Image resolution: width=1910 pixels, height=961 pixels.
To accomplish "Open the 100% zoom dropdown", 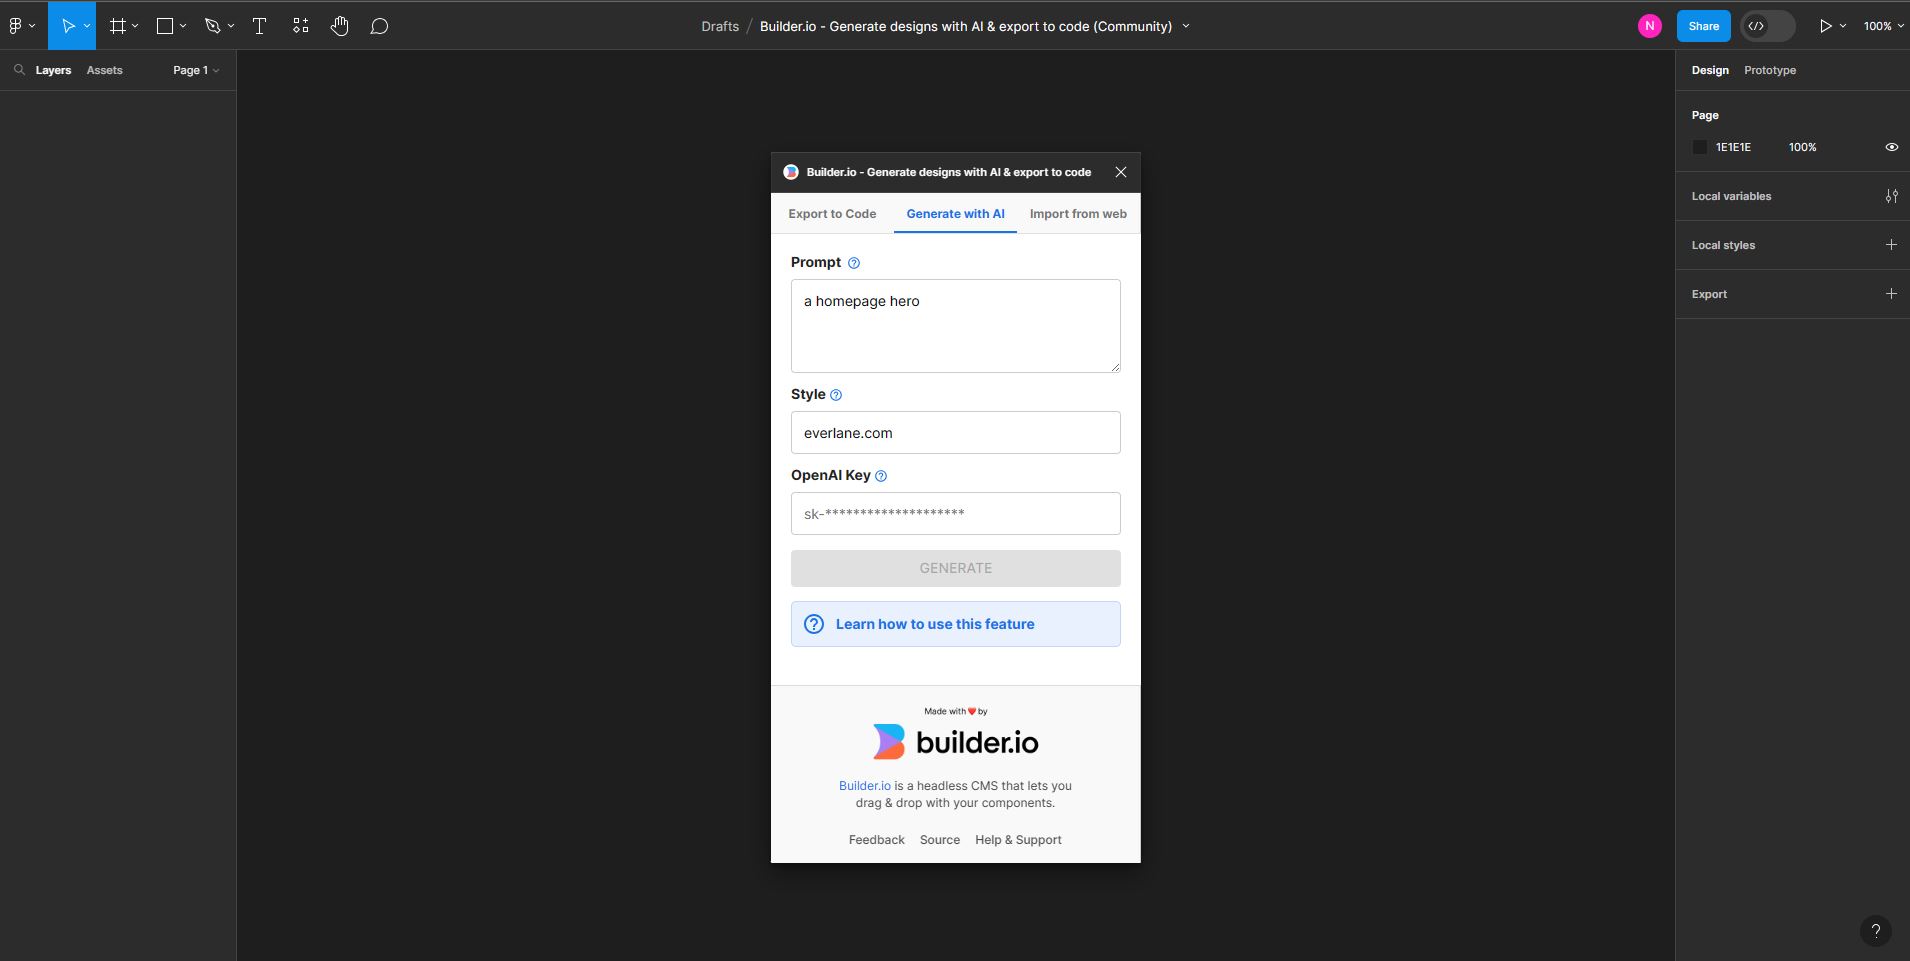I will 1883,26.
